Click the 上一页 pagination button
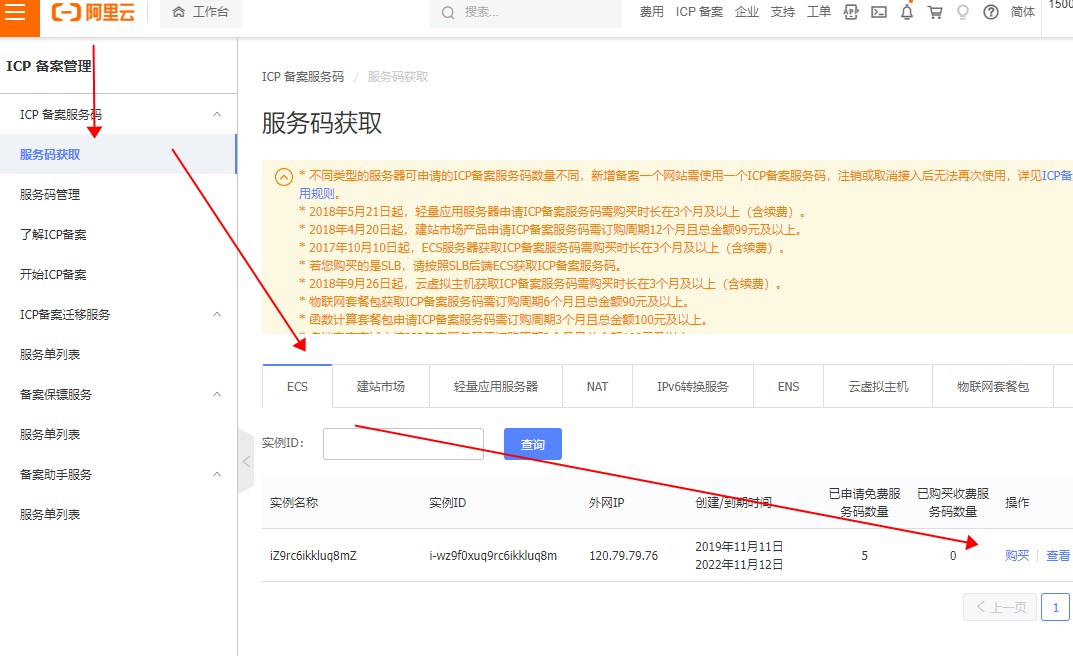Image resolution: width=1073 pixels, height=656 pixels. point(1000,607)
